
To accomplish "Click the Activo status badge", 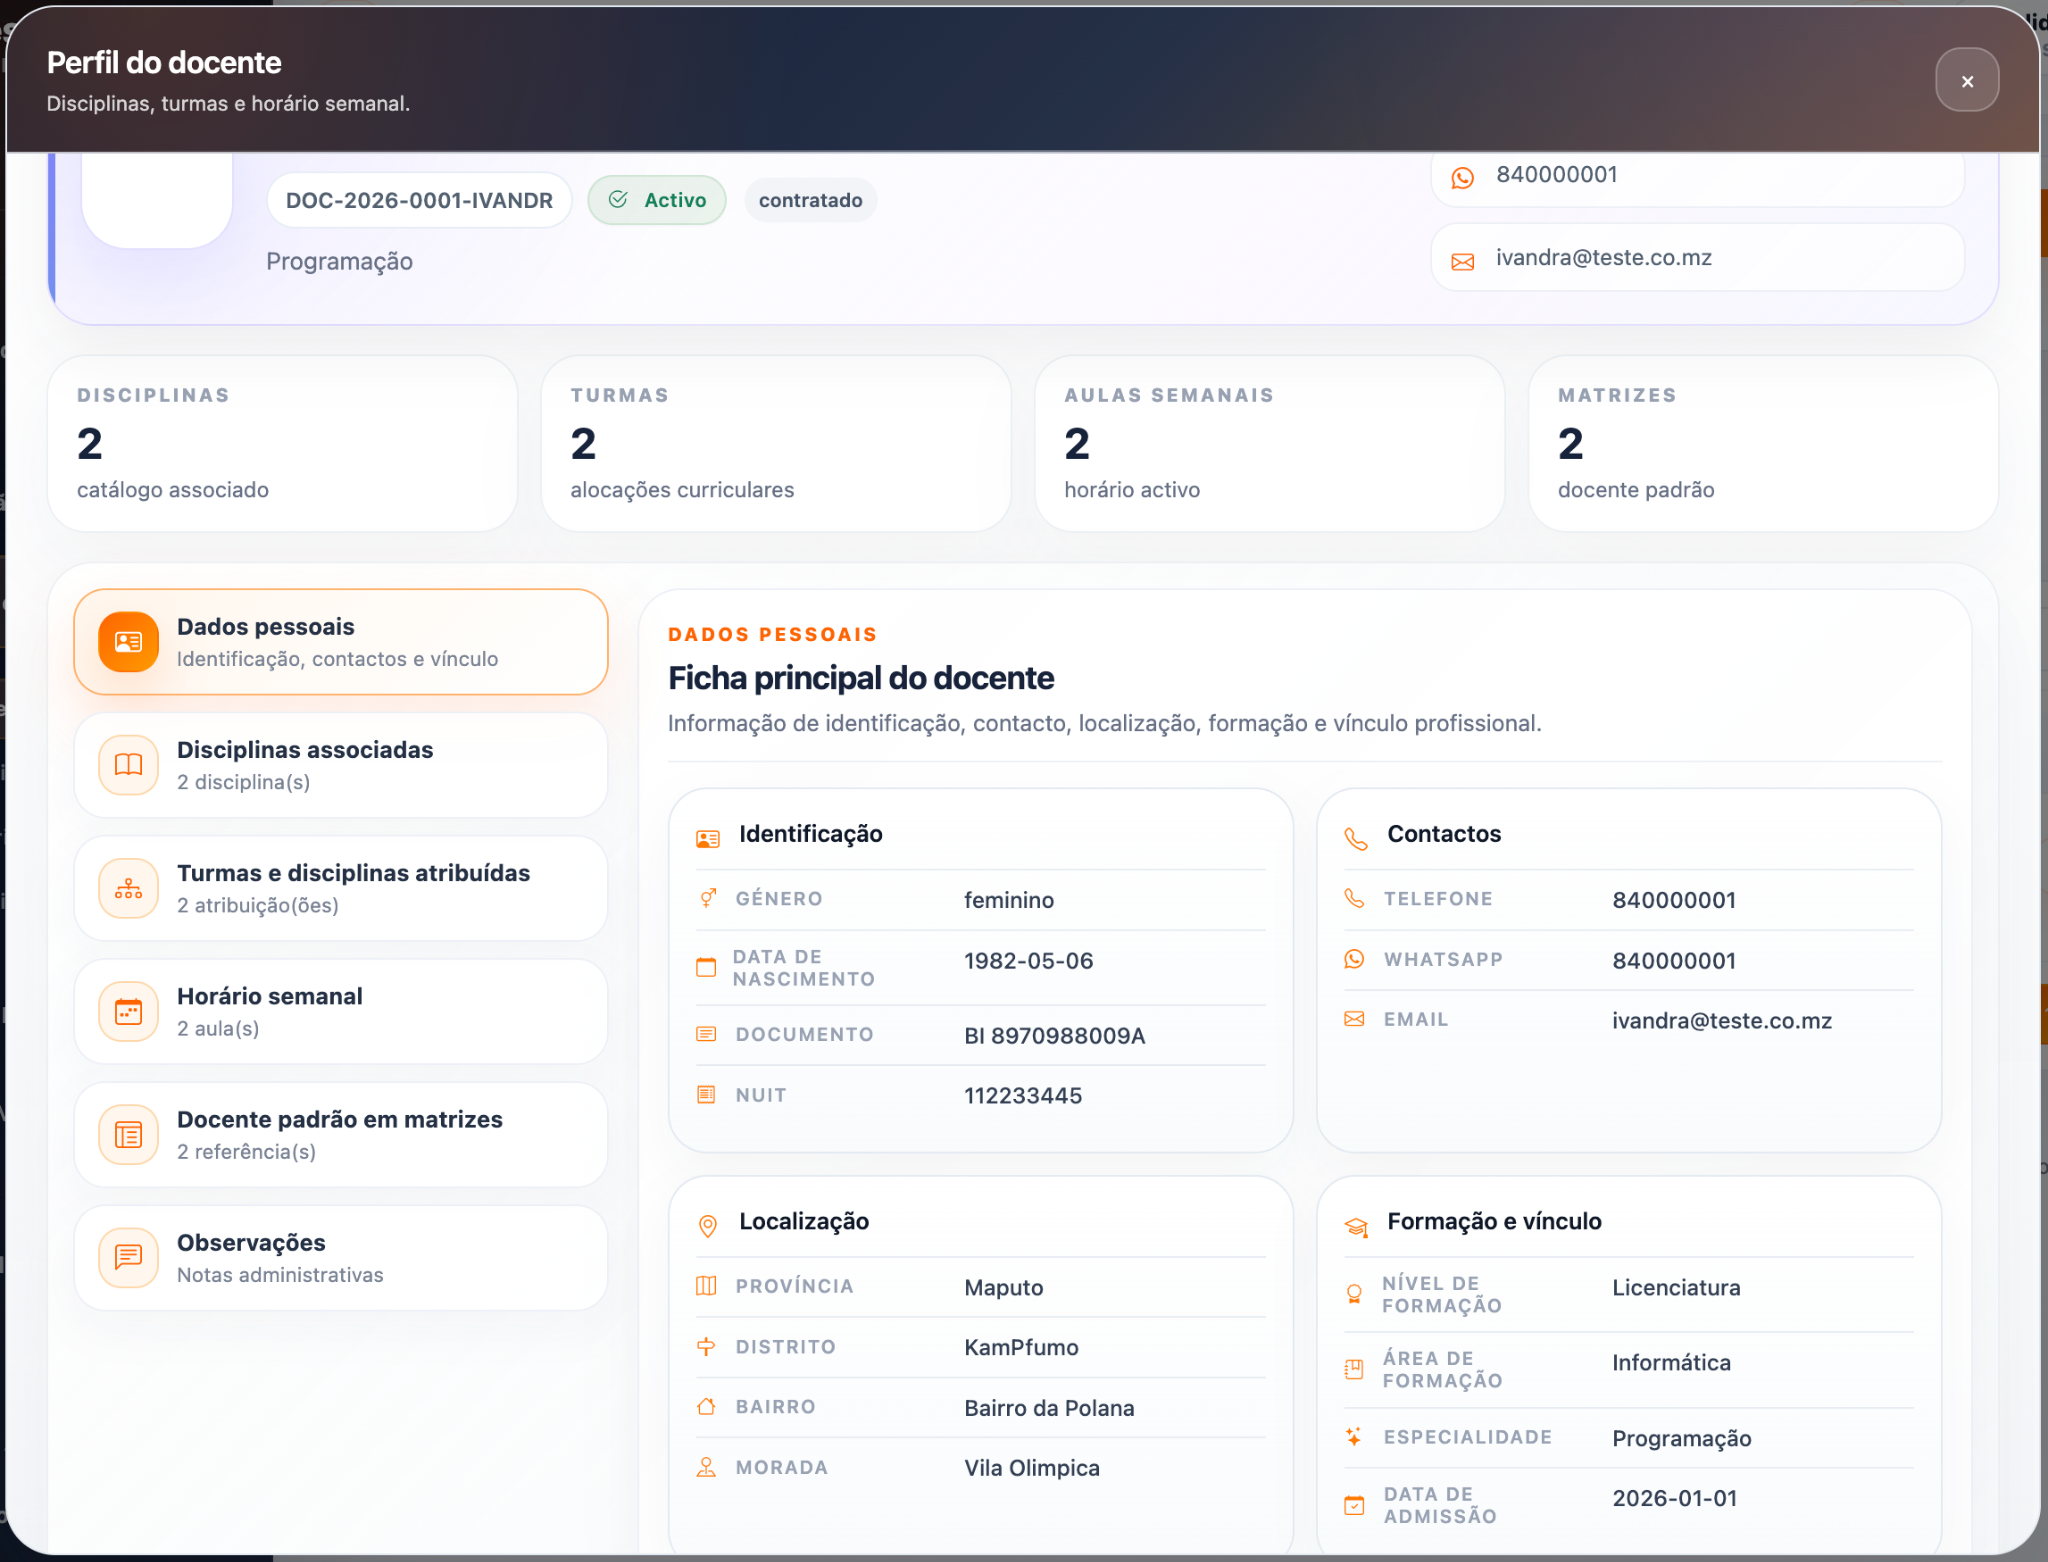I will tap(657, 200).
